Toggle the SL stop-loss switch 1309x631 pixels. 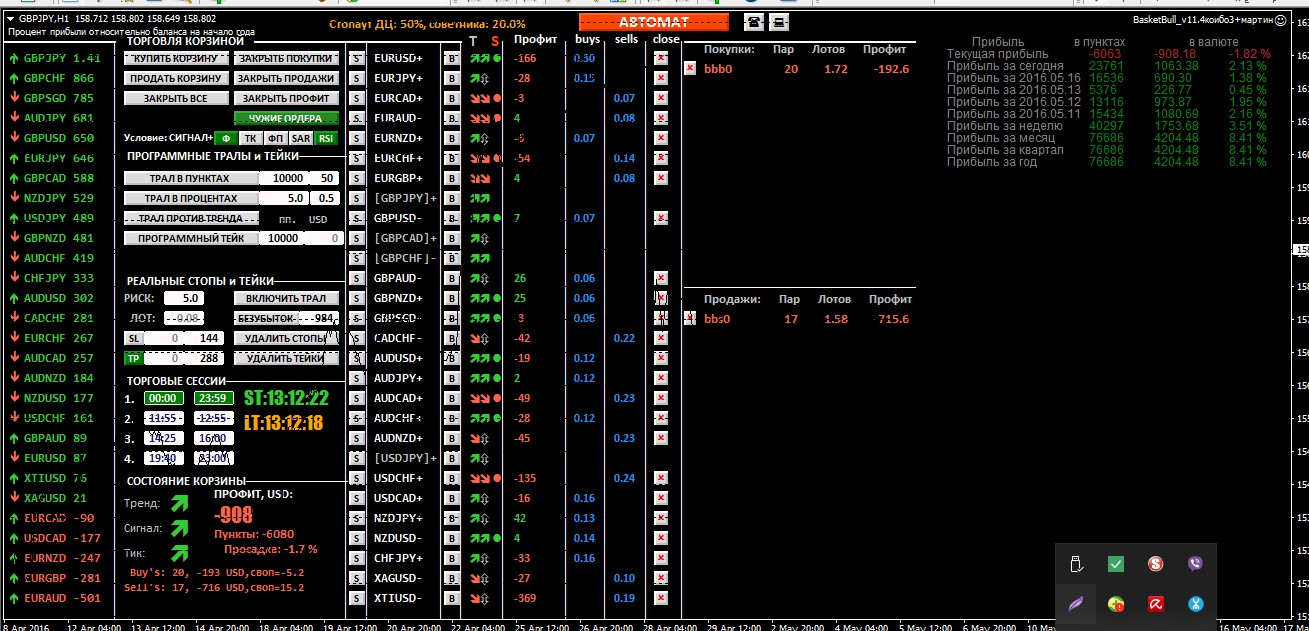[x=132, y=338]
